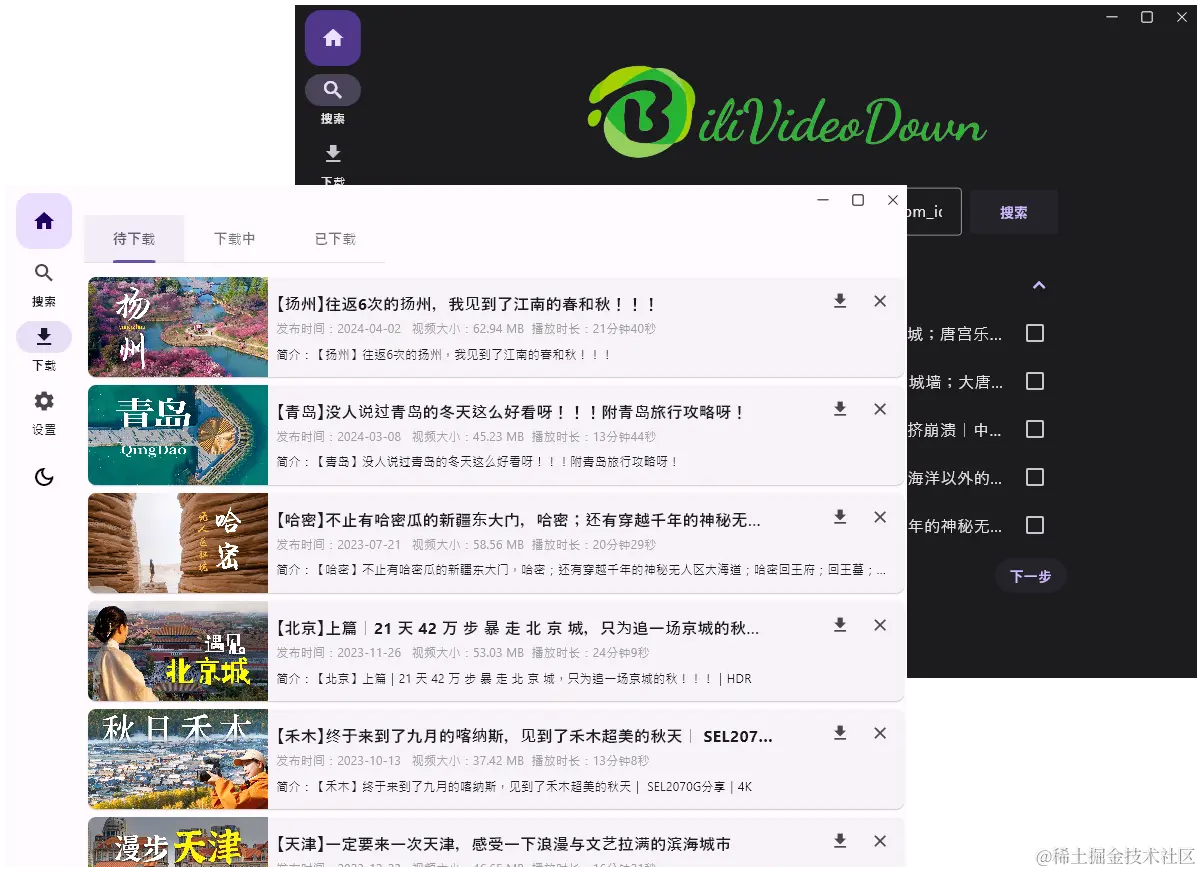This screenshot has height=873, width=1202.
Task: Remove the 青岛 video from list
Action: pyautogui.click(x=880, y=409)
